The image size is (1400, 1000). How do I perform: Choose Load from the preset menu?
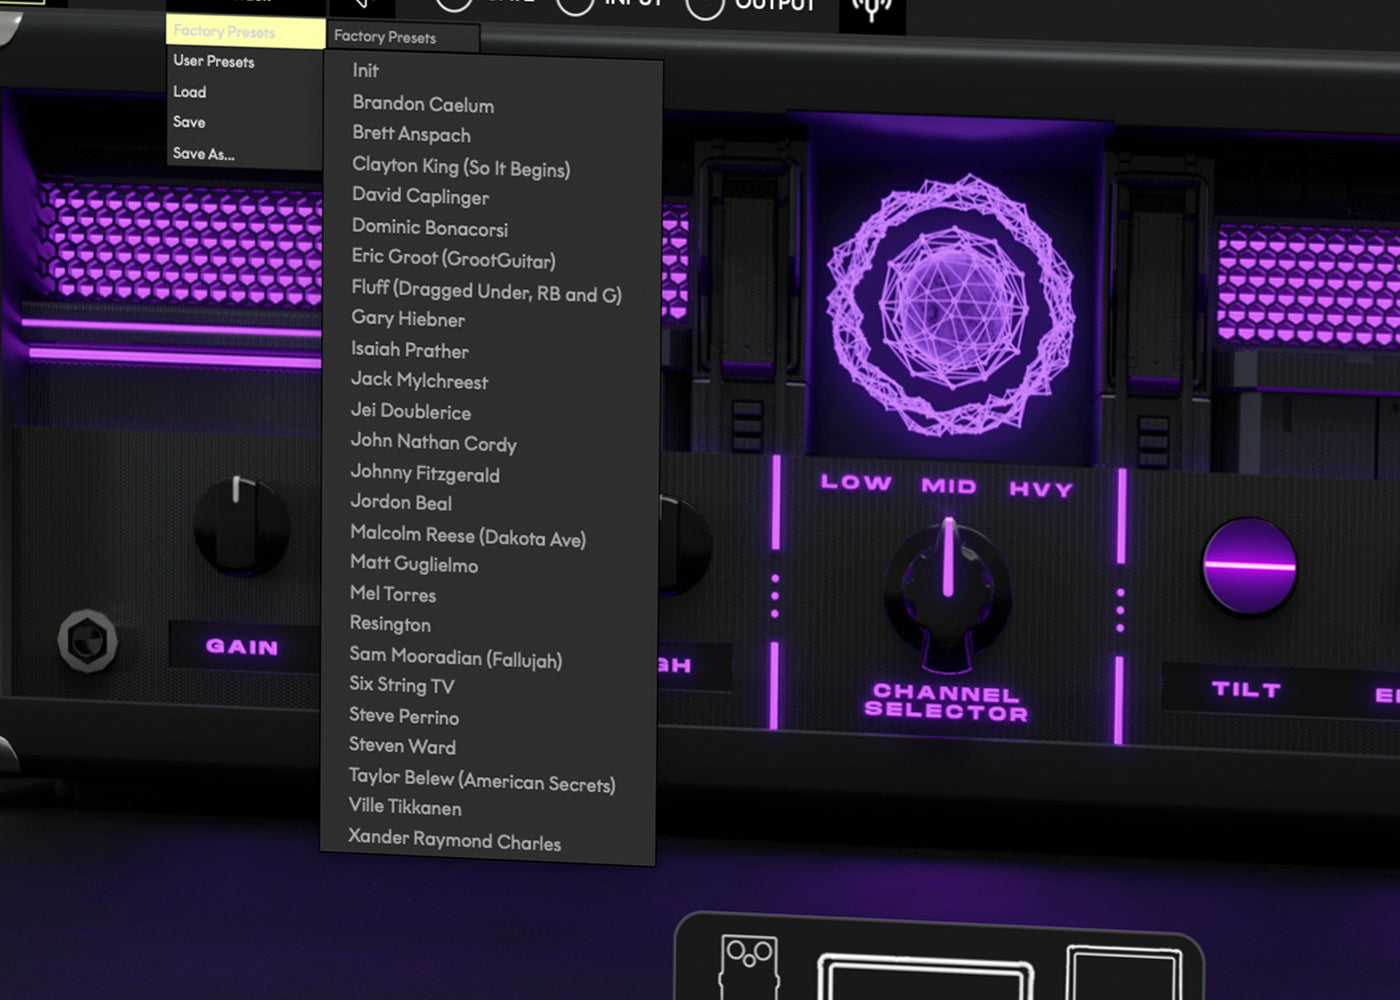(190, 92)
